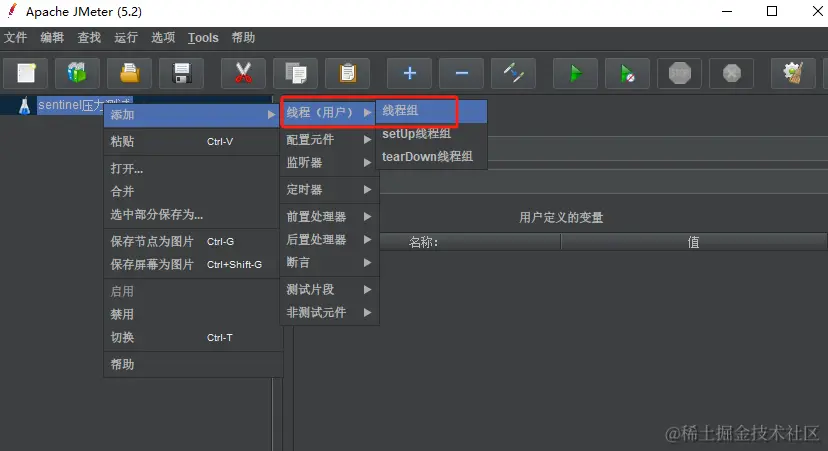Choose 切换 in the context menu

tap(192, 337)
